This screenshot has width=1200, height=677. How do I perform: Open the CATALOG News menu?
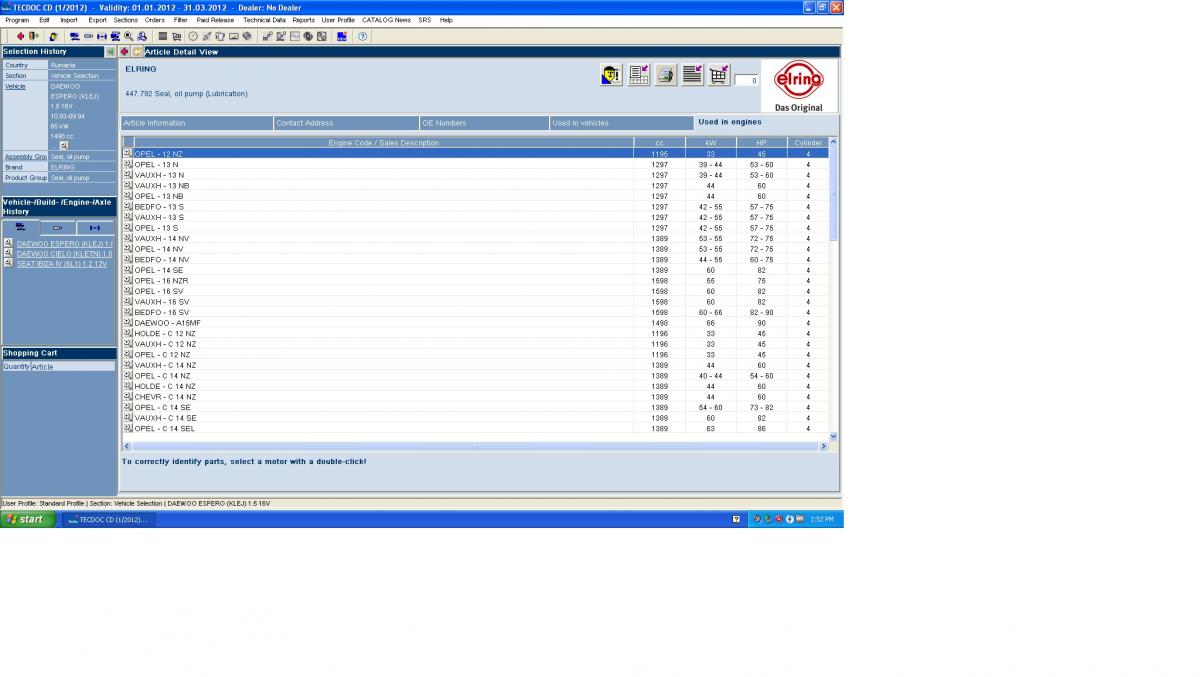tap(386, 20)
